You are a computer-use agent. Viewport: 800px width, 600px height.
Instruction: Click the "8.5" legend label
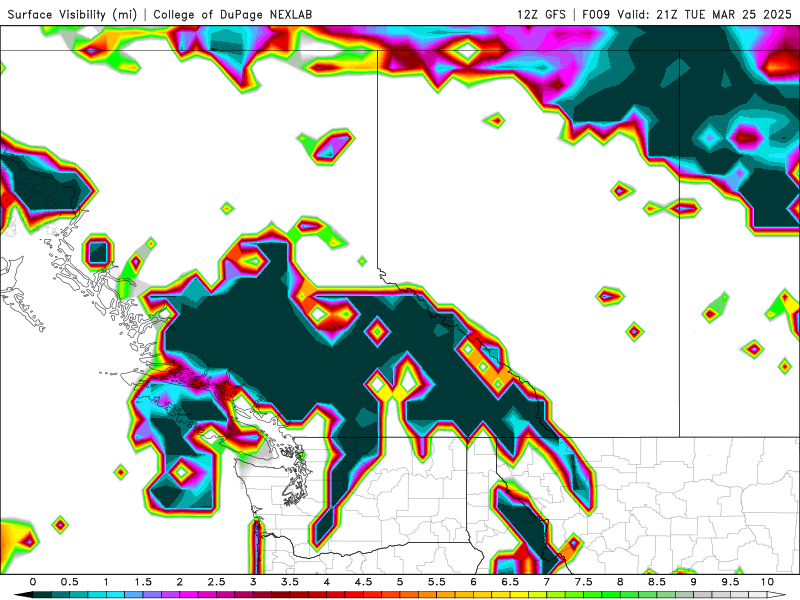click(657, 582)
